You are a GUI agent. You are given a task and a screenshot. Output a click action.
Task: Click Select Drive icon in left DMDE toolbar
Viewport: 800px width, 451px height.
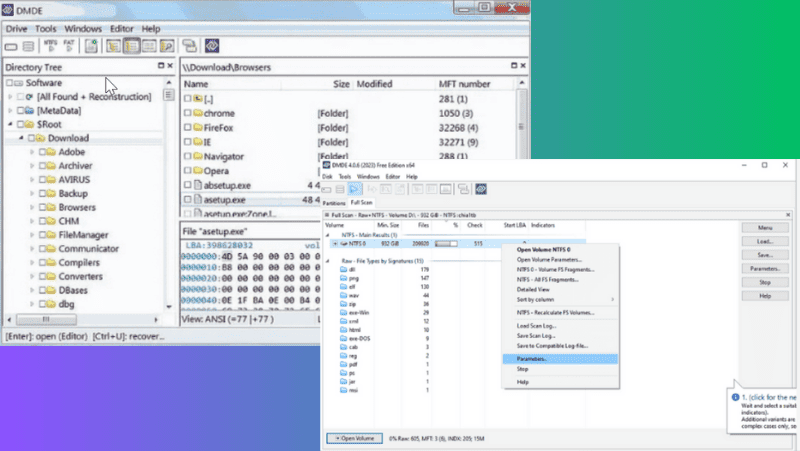click(11, 46)
